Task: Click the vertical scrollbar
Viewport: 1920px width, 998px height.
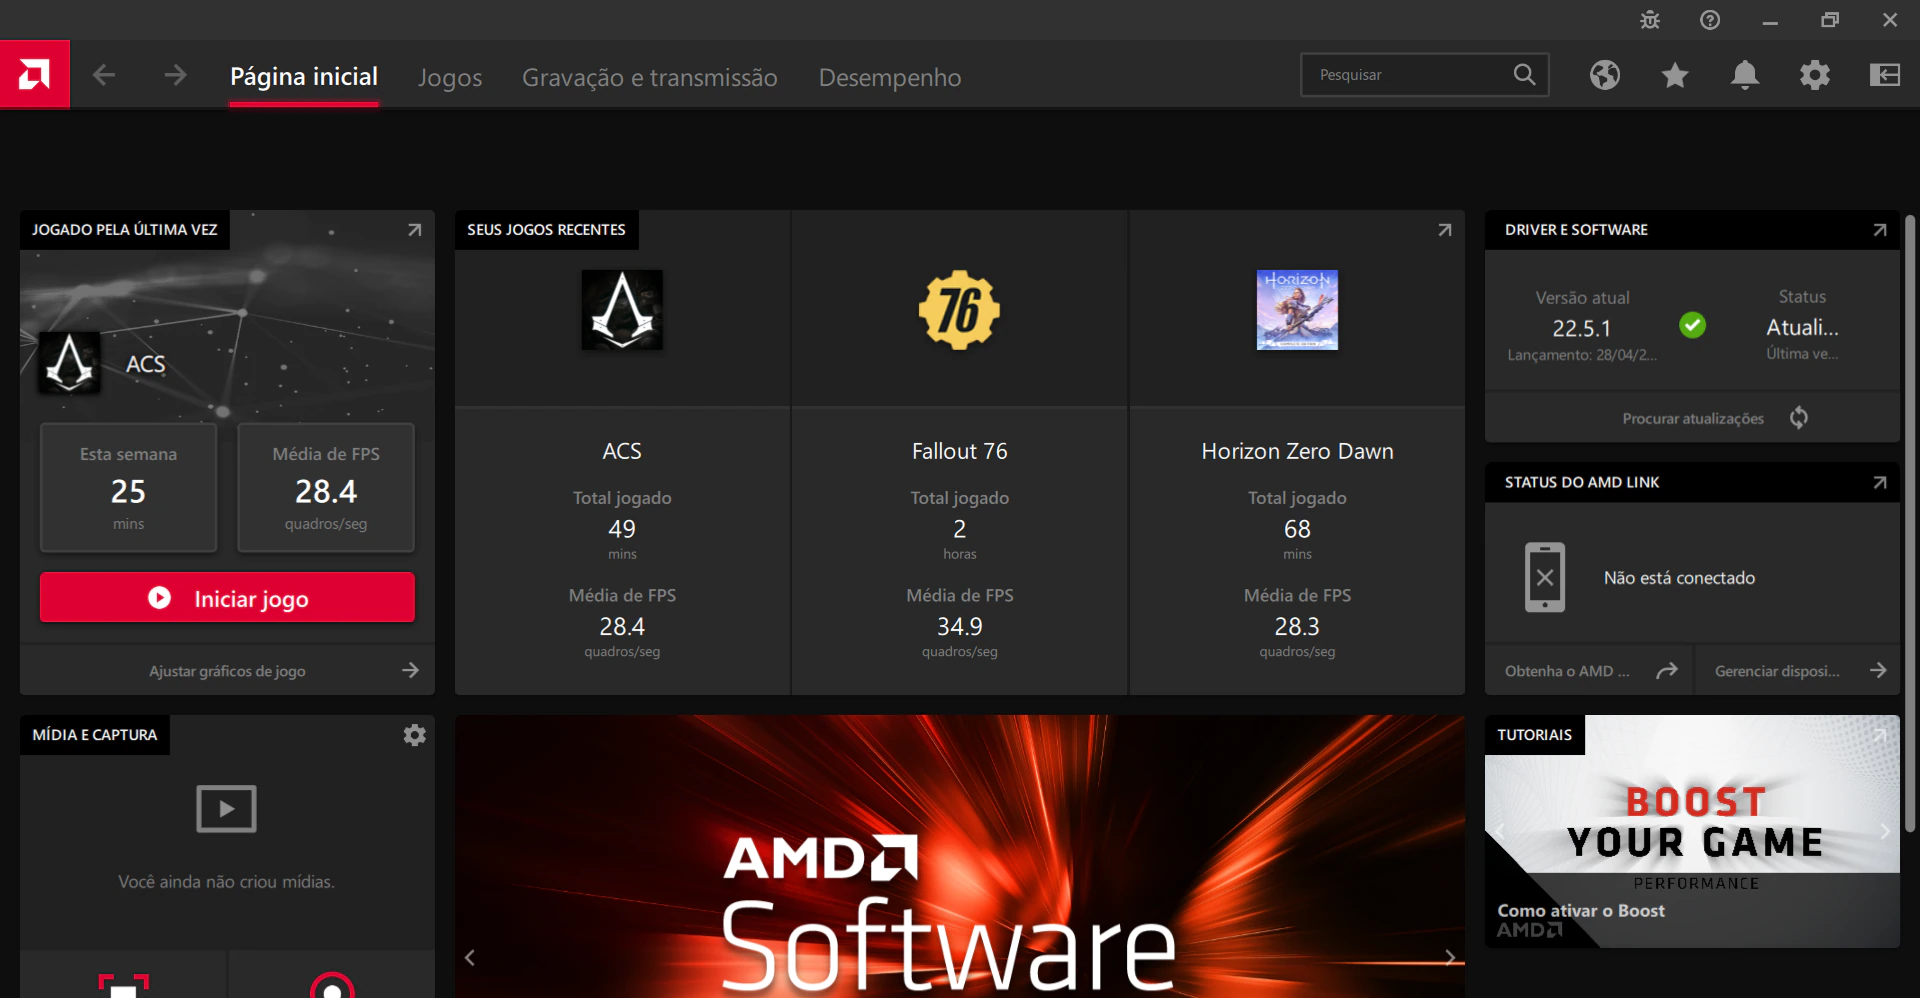Action: [1910, 523]
